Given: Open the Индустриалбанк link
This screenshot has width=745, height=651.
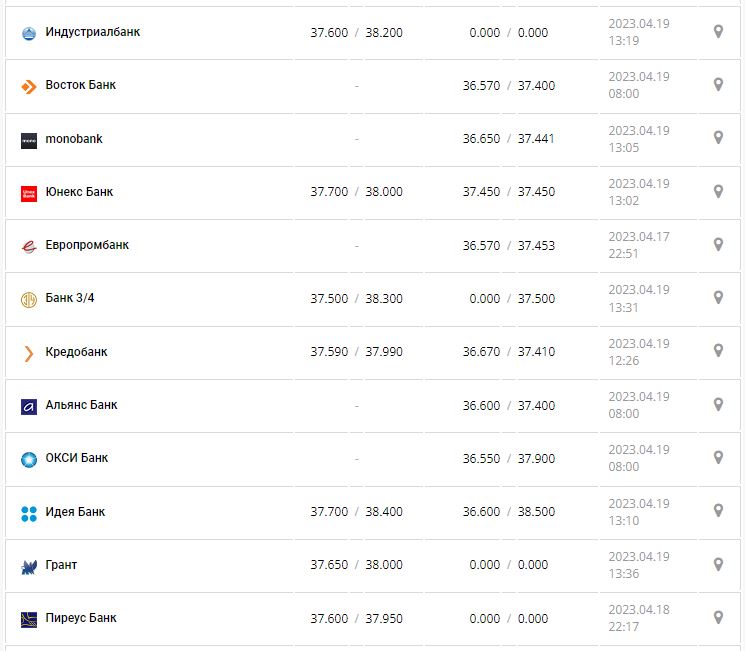Looking at the screenshot, I should point(93,32).
